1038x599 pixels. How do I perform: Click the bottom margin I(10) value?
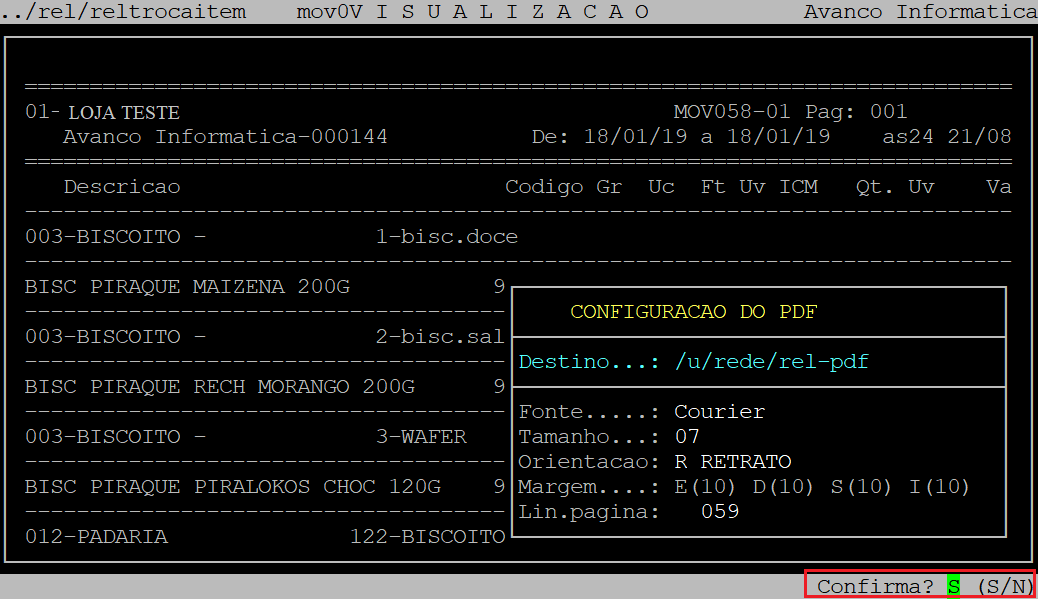[939, 487]
